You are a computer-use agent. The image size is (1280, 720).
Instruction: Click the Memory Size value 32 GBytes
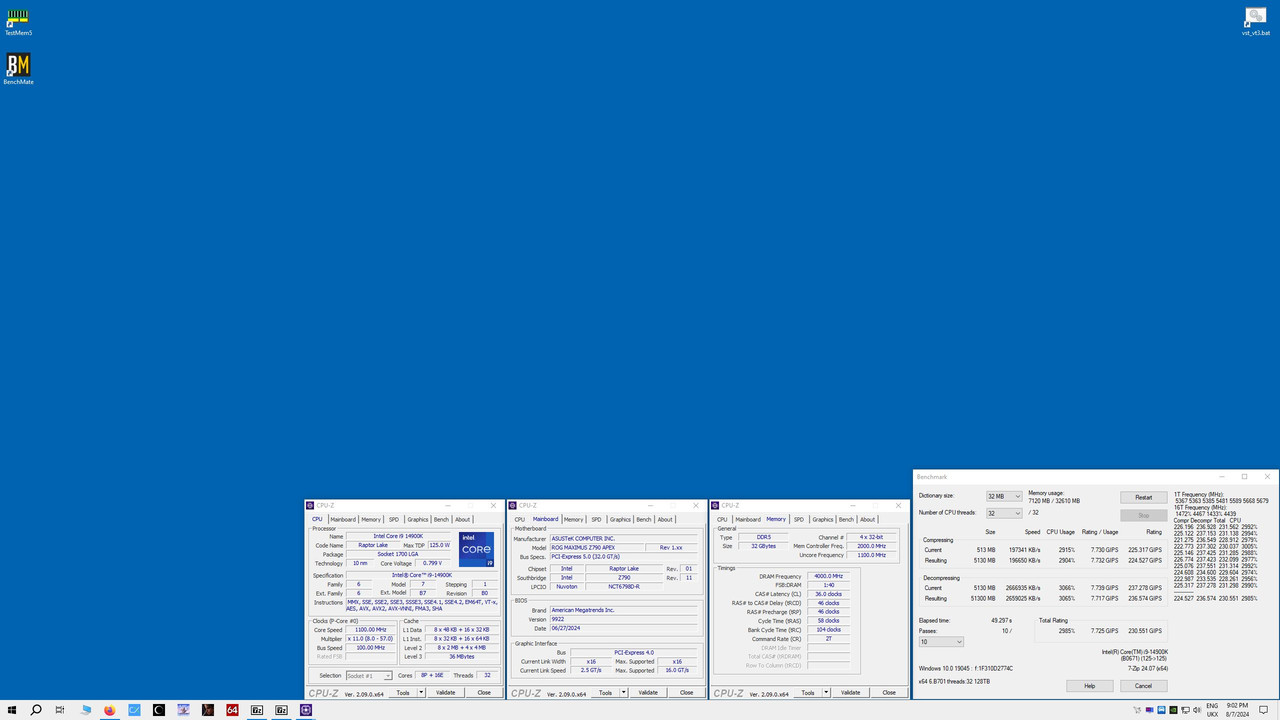[763, 546]
